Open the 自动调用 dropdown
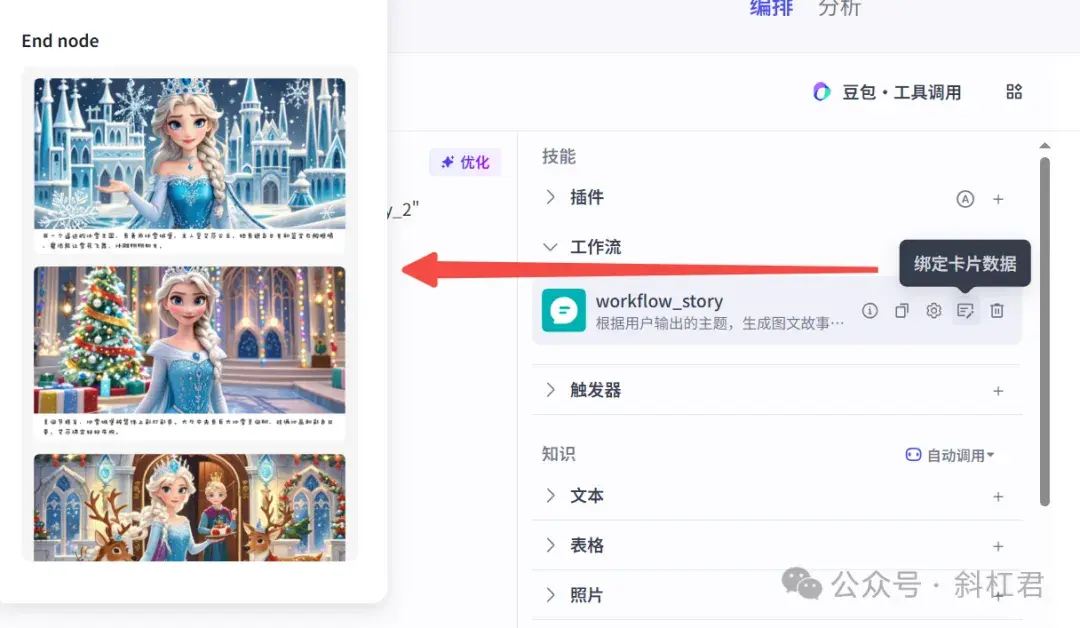Screen dimensions: 1080x628 [950, 455]
